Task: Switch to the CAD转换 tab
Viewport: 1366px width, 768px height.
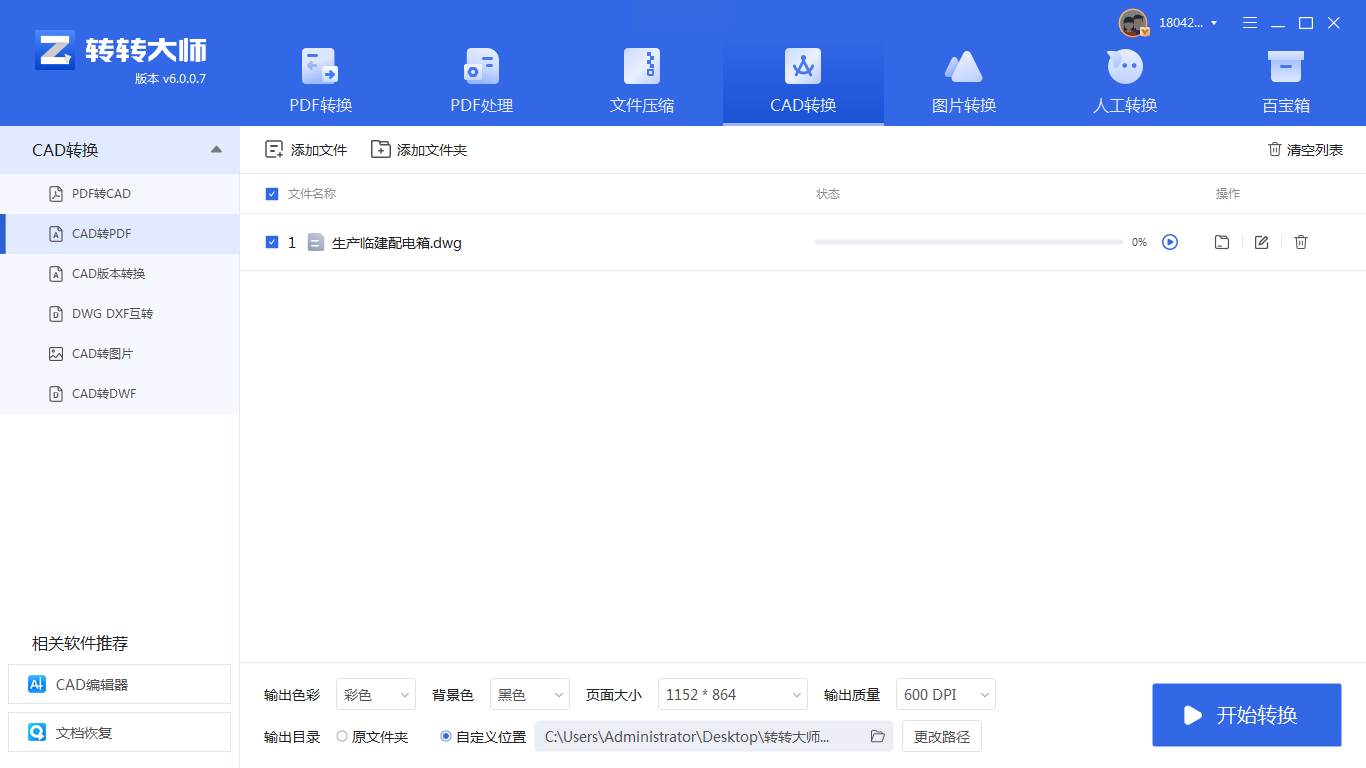Action: 803,81
